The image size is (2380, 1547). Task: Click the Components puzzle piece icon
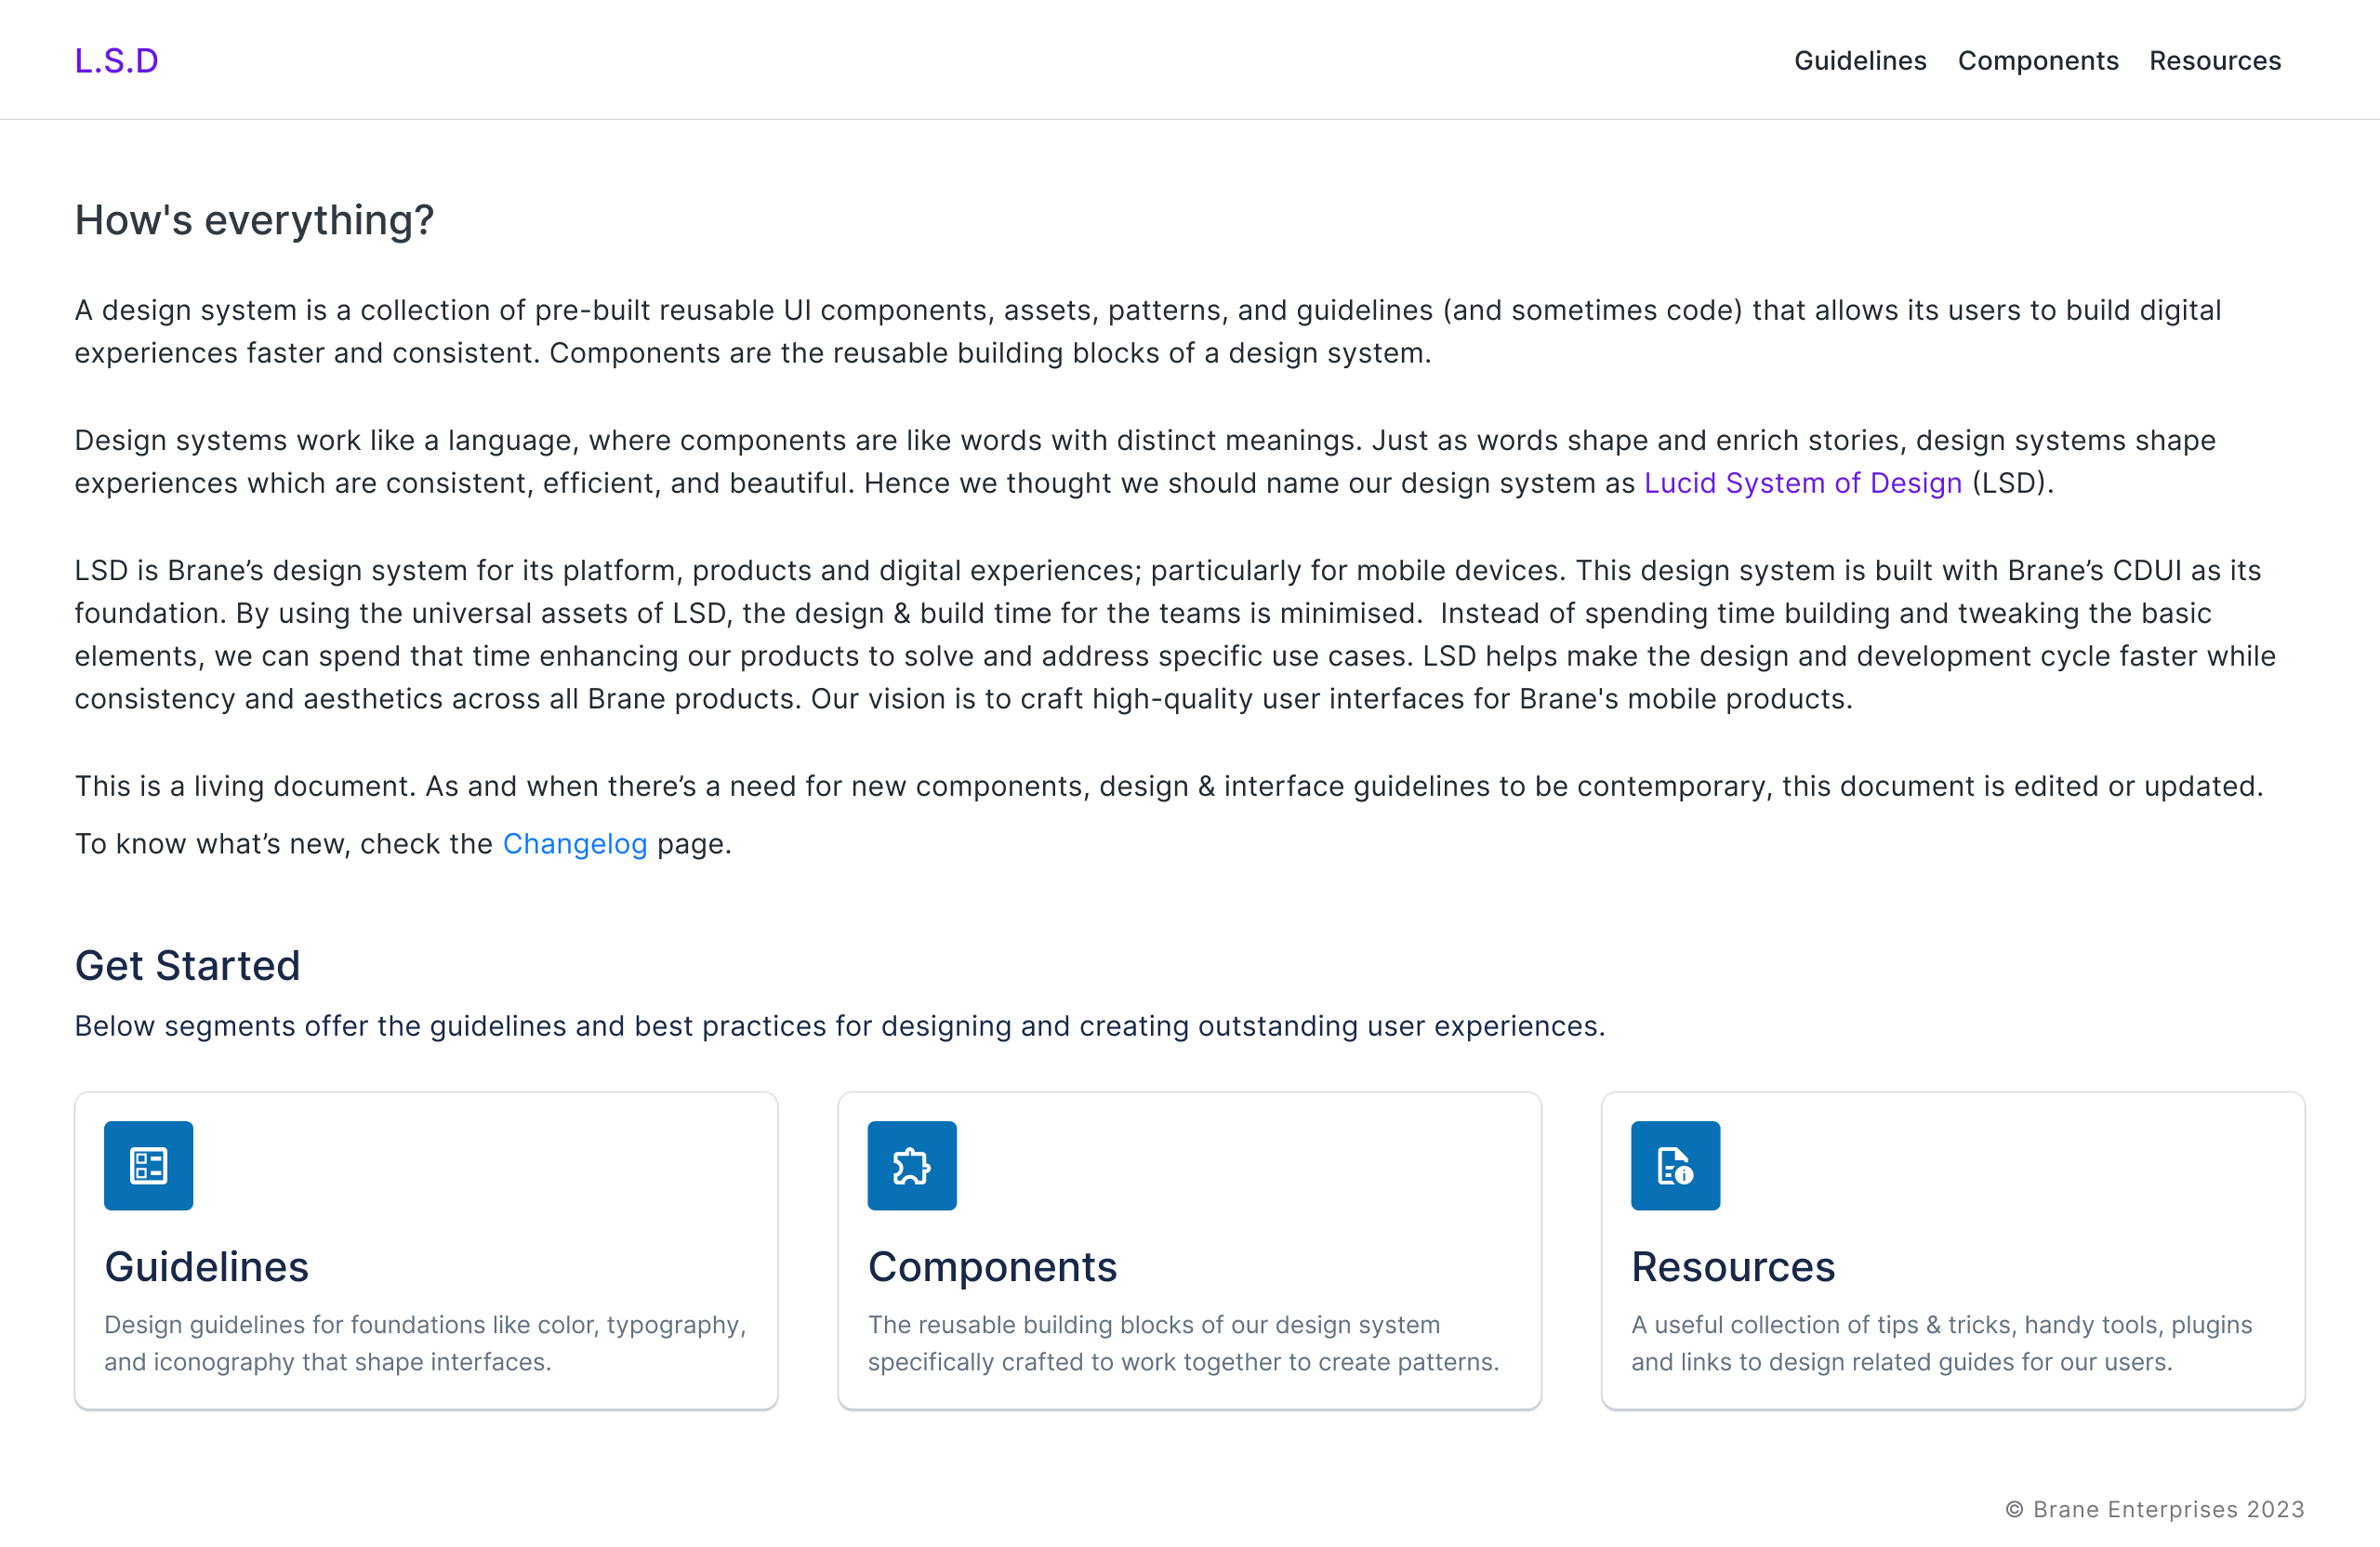click(911, 1165)
